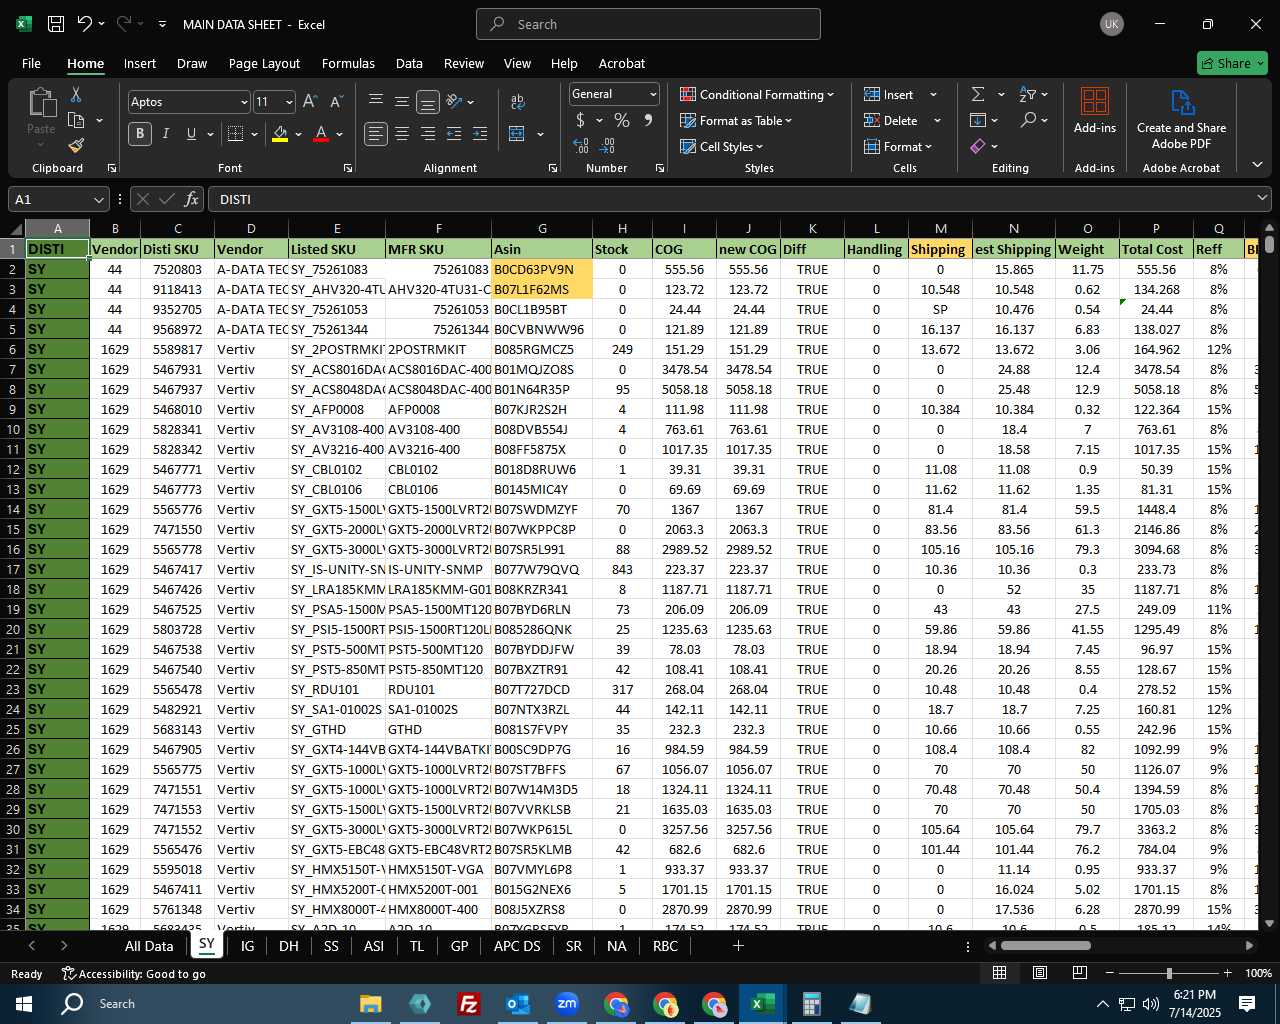The width and height of the screenshot is (1280, 1024).
Task: Open Zoom app from taskbar
Action: coord(567,1004)
